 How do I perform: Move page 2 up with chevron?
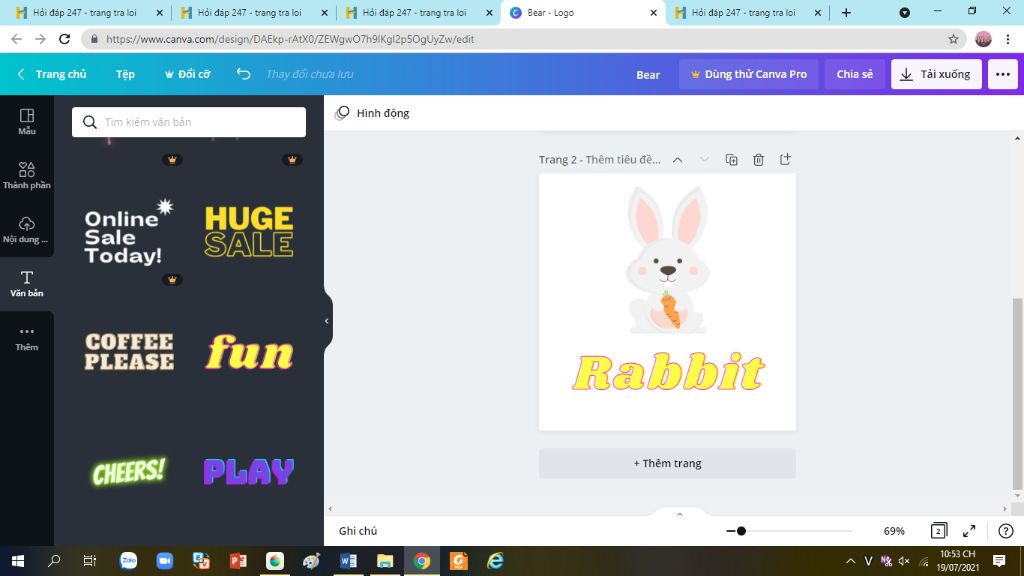pyautogui.click(x=678, y=159)
